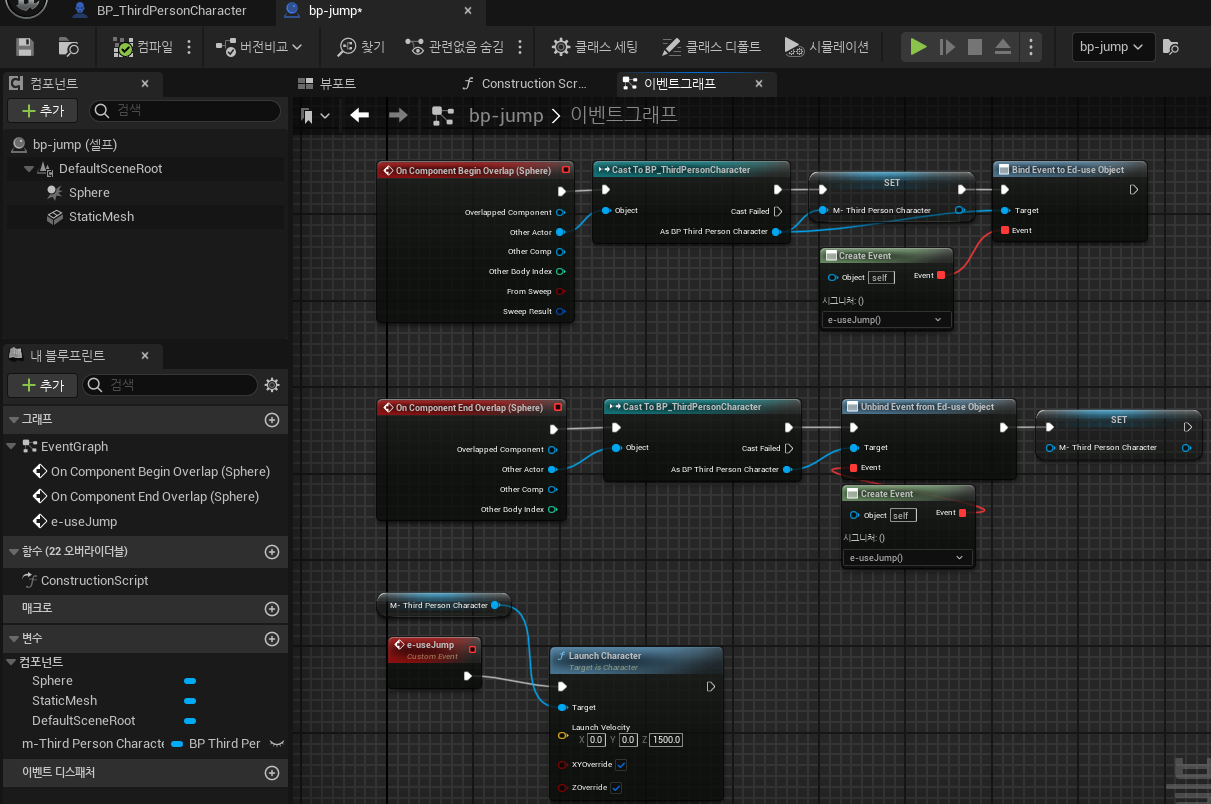Close the My Blueprint panel tab
Screen dimensions: 1211x804
click(x=145, y=356)
